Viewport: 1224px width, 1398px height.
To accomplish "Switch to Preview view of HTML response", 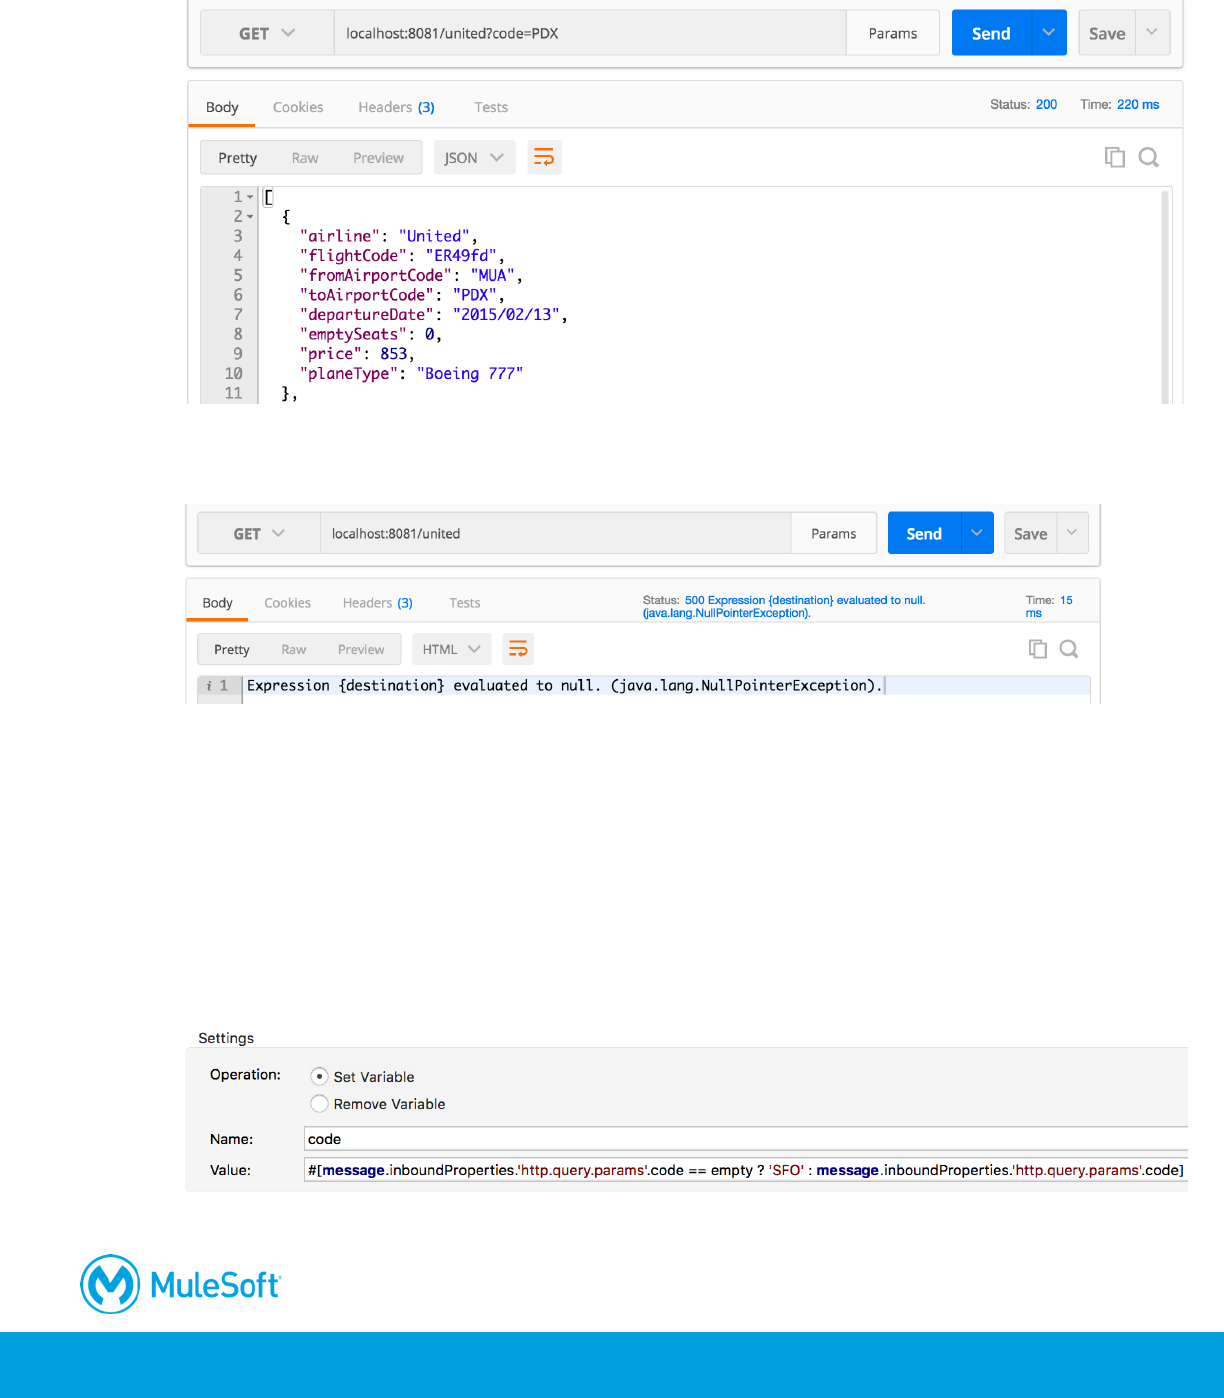I will (x=361, y=649).
